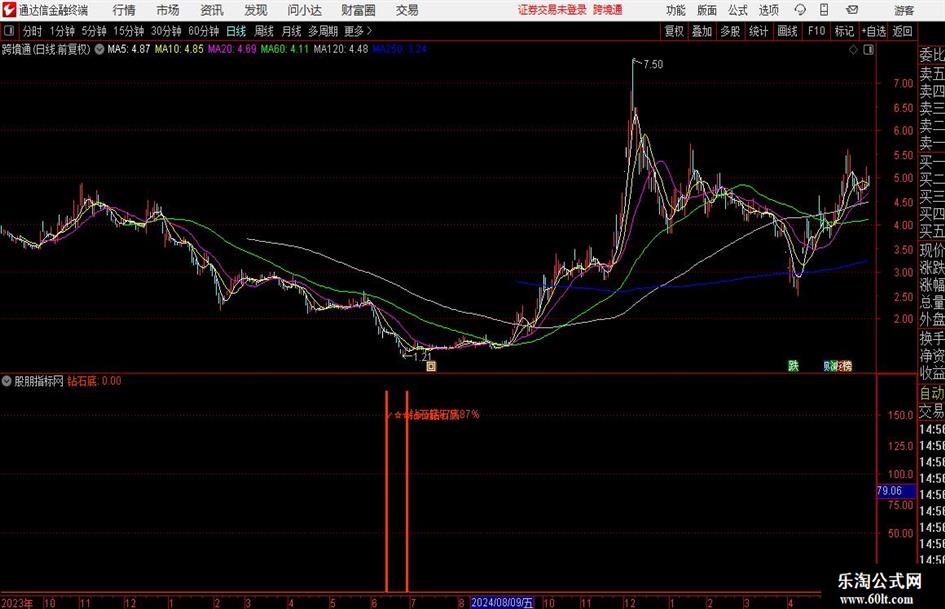Screen dimensions: 945x609
Task: Switch to the 月线 monthly tab
Action: point(292,31)
